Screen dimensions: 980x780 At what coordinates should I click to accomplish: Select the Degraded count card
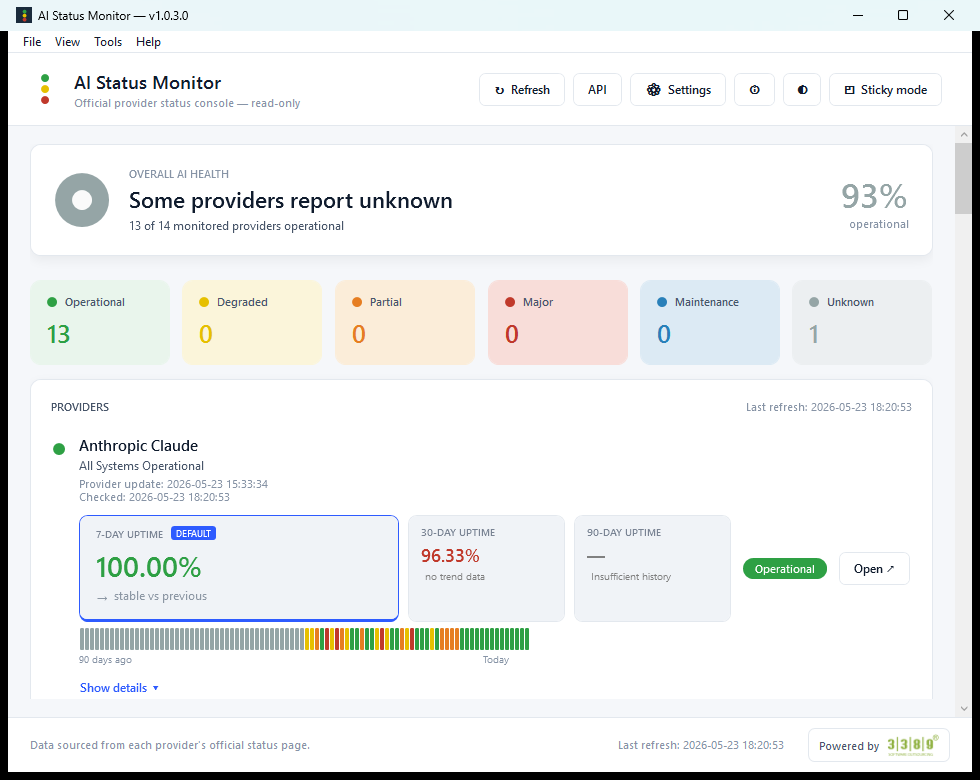point(252,322)
